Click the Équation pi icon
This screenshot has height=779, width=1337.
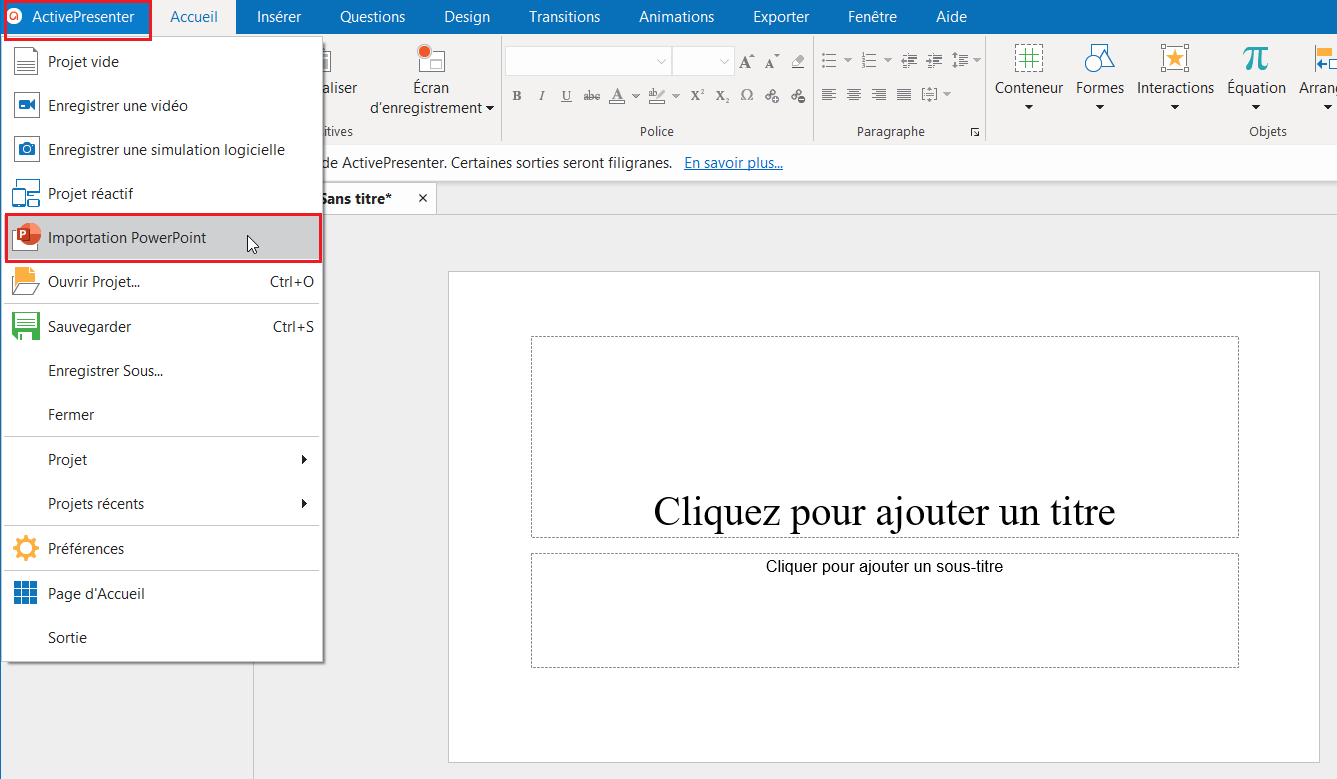[x=1255, y=59]
